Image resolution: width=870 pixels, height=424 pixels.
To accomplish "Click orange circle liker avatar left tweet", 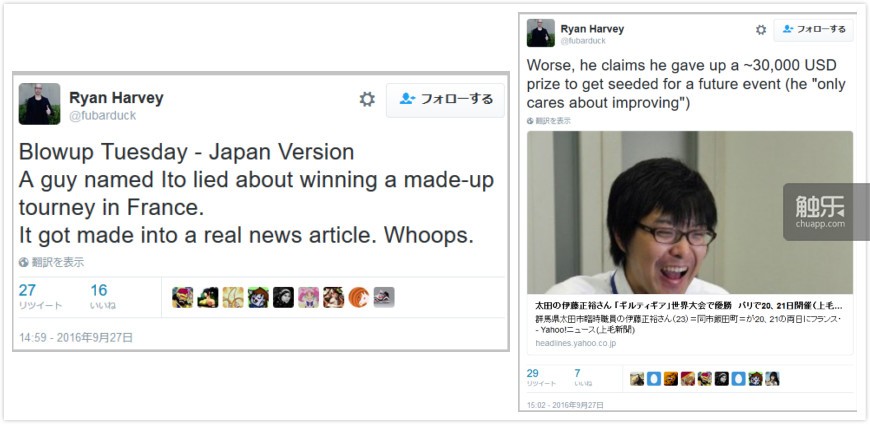I will tap(359, 297).
